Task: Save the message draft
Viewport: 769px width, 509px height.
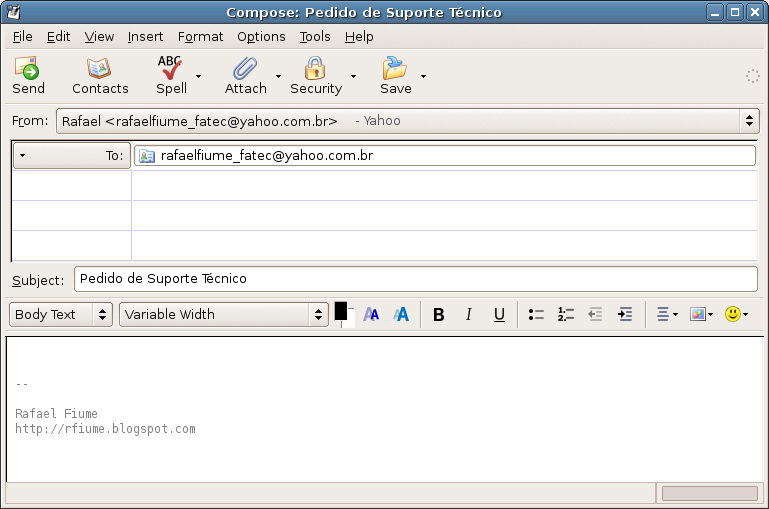Action: tap(395, 76)
